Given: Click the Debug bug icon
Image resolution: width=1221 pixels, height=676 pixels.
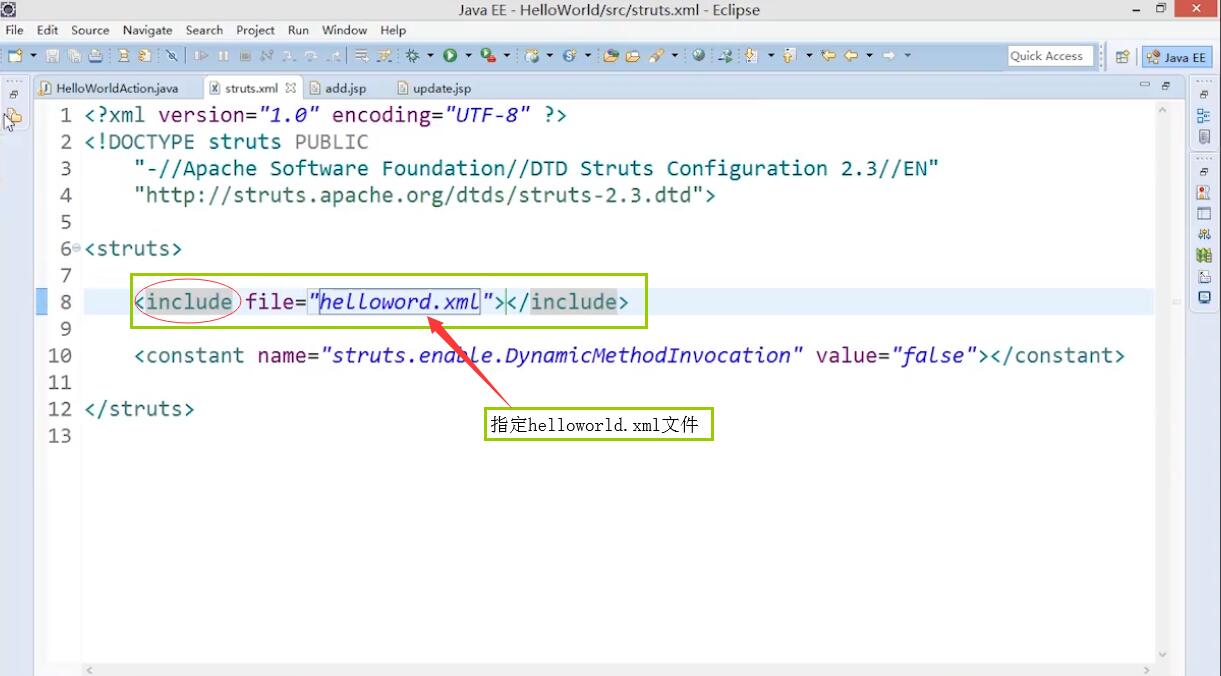Looking at the screenshot, I should coord(412,56).
